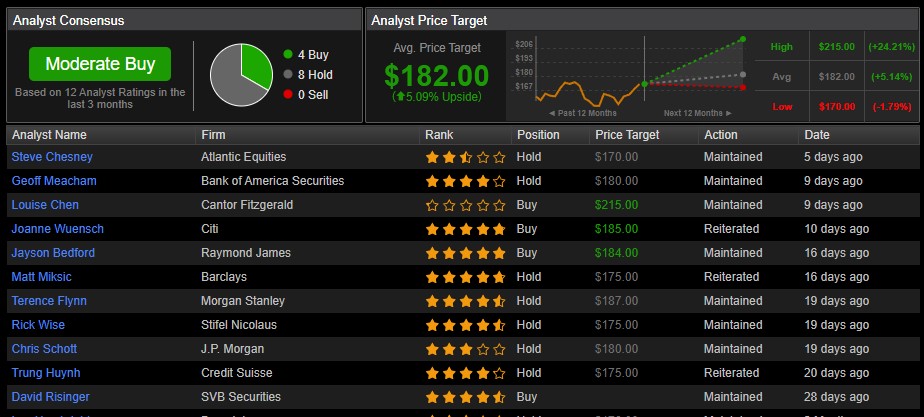Click the 28 days ago date cell
The image size is (924, 417).
tap(837, 397)
